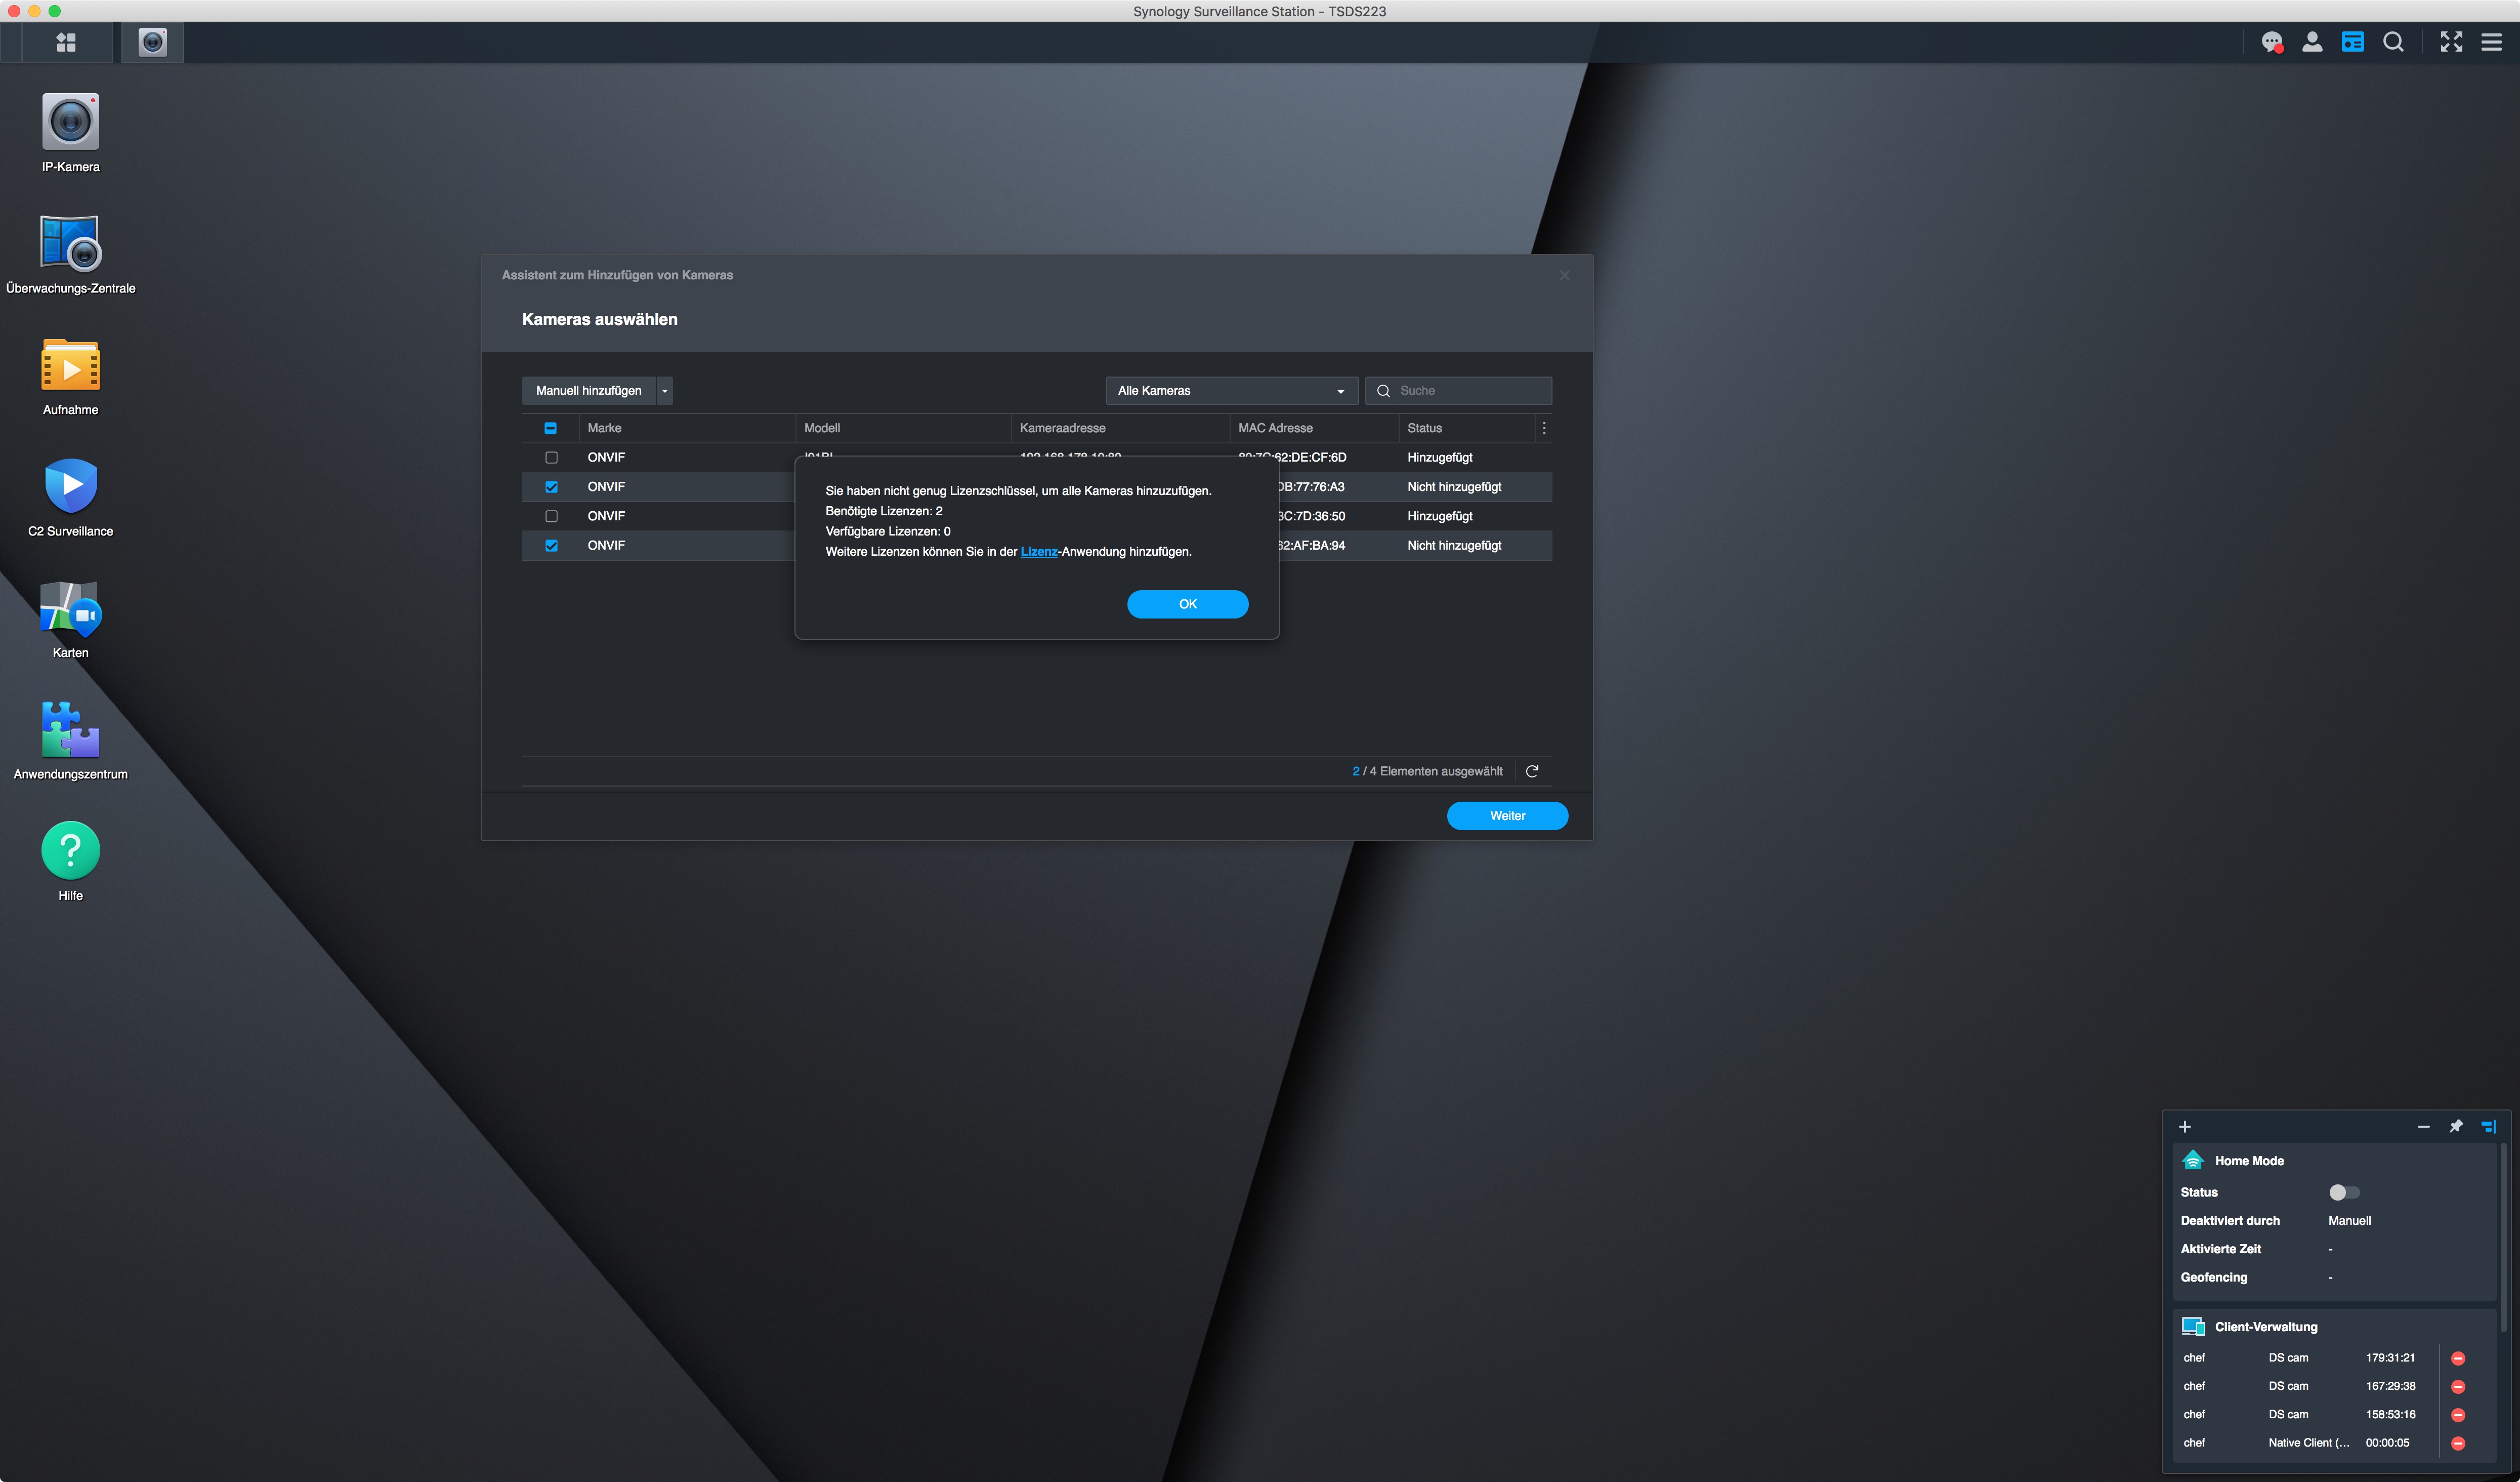Viewport: 2520px width, 1482px height.
Task: Open the user account icon
Action: tap(2312, 42)
